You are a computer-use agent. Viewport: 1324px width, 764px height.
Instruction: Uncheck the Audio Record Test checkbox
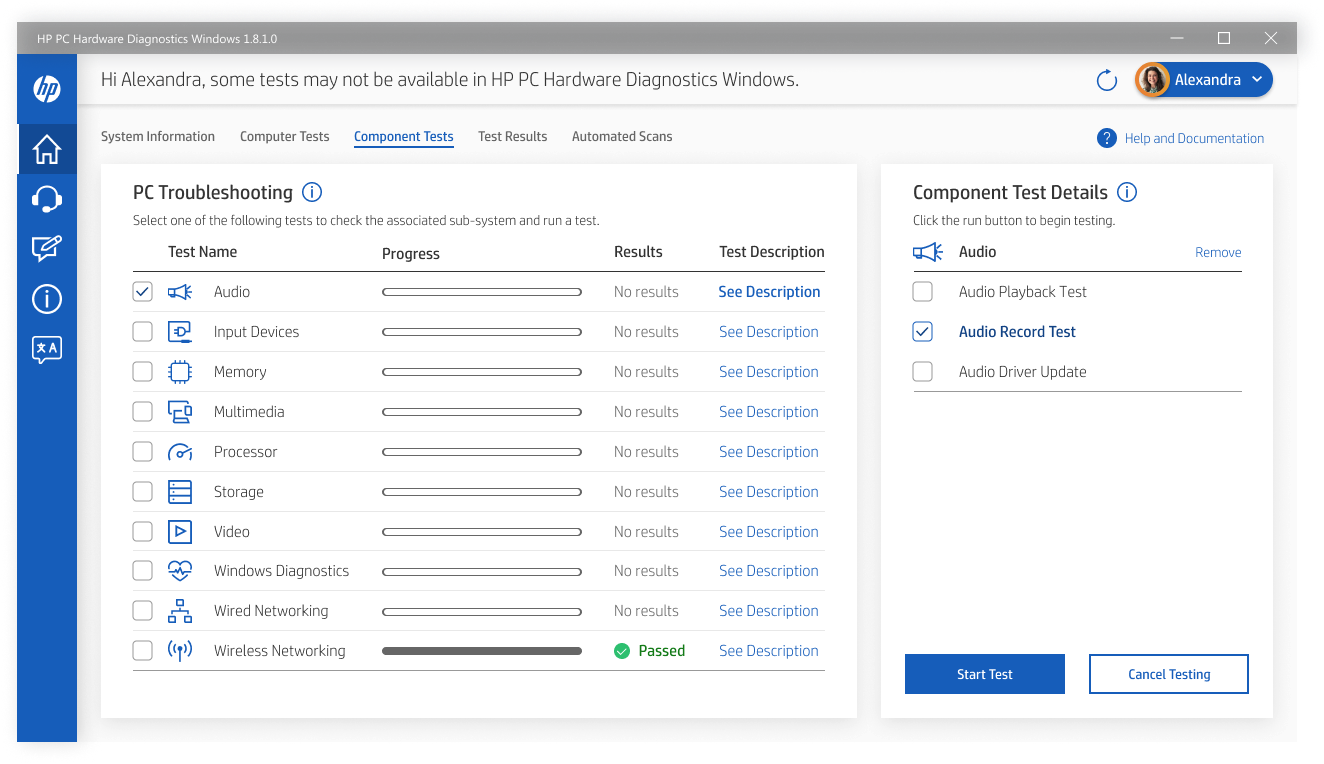pos(923,332)
